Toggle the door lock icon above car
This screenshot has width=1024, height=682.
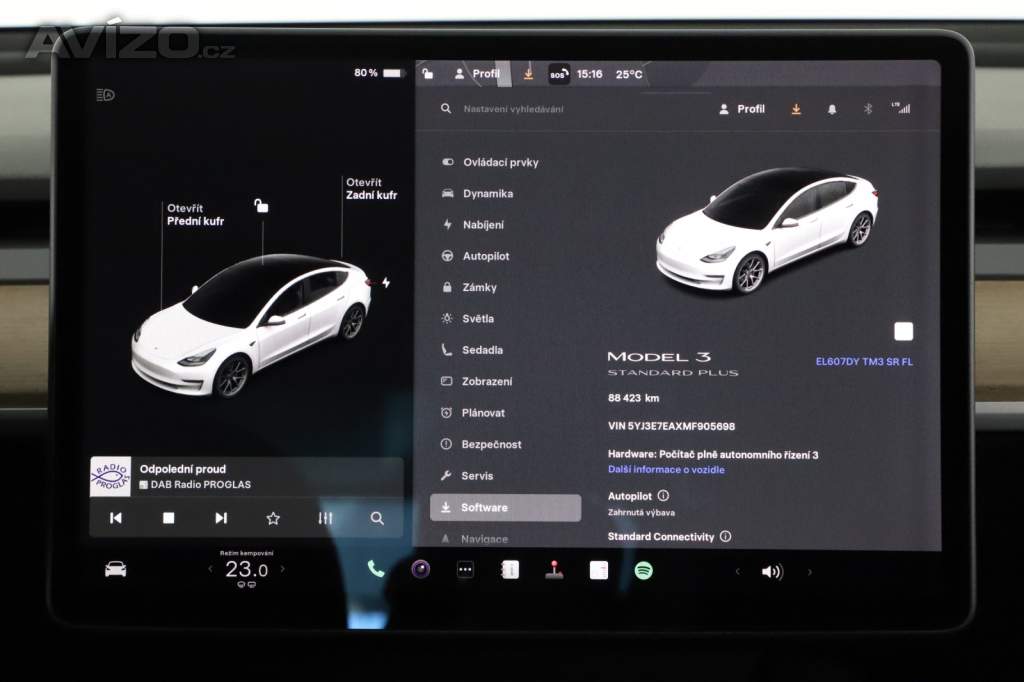pyautogui.click(x=261, y=206)
